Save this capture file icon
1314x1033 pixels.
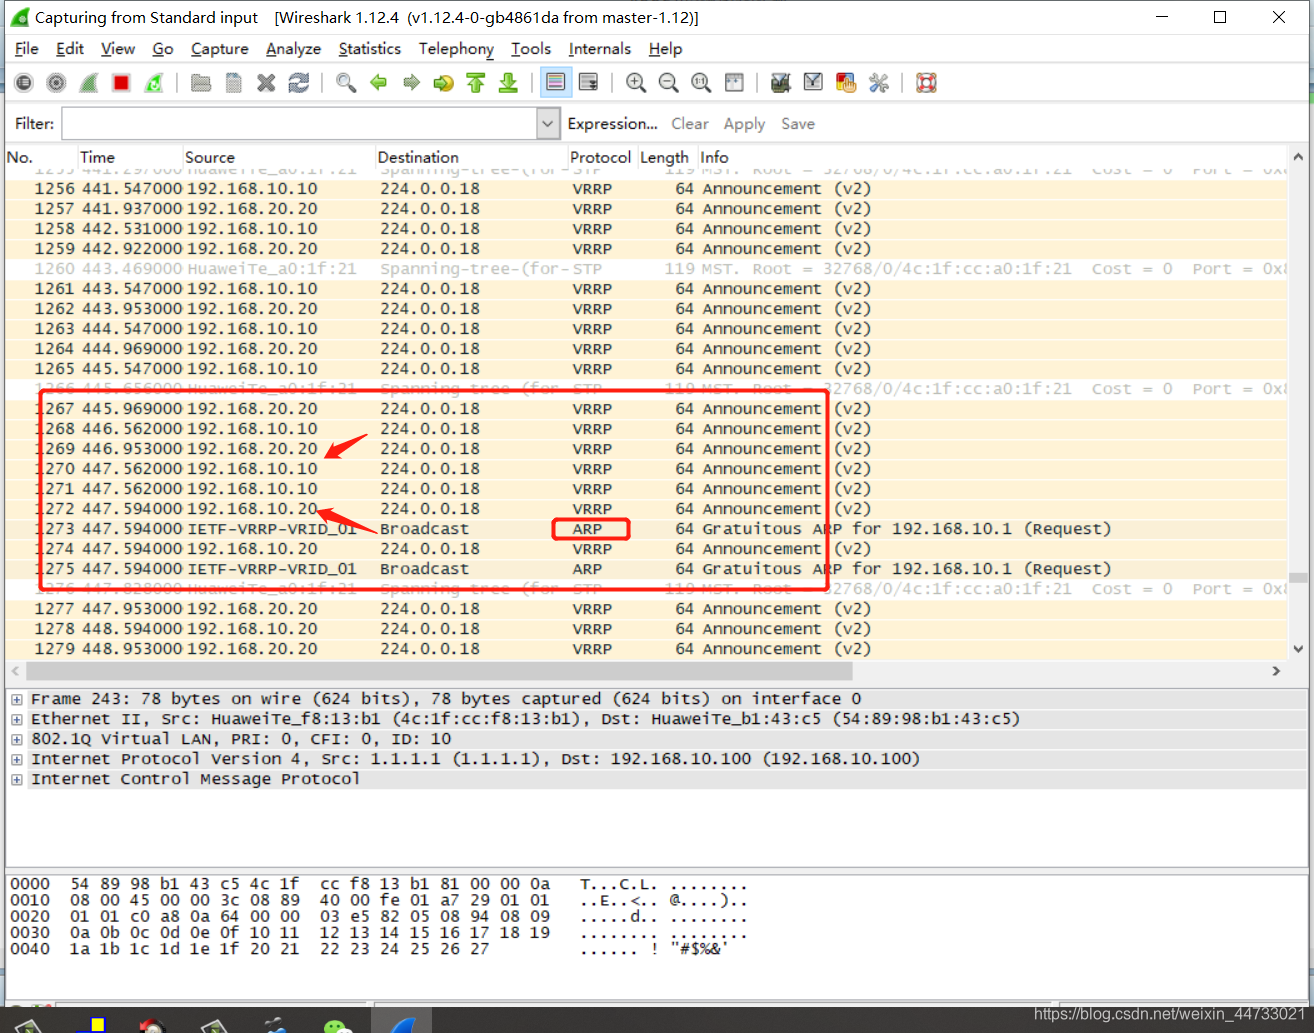click(x=233, y=83)
